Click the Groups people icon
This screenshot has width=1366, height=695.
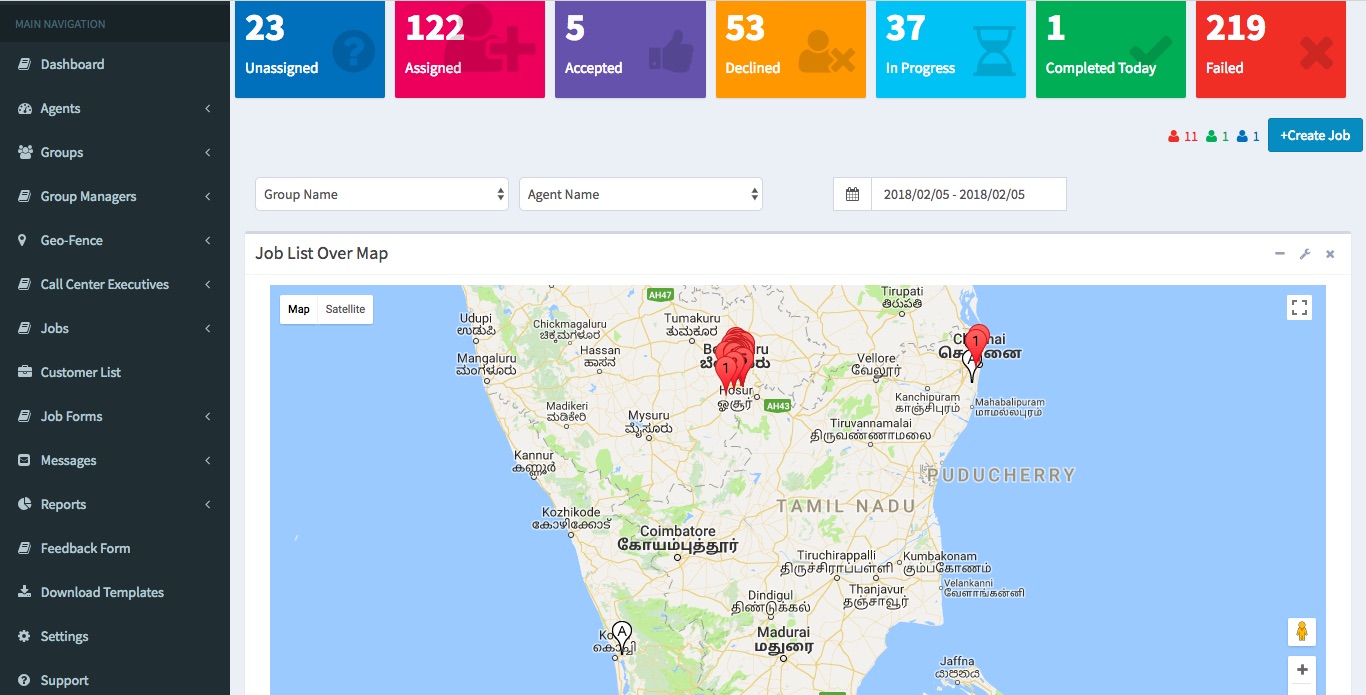[25, 152]
